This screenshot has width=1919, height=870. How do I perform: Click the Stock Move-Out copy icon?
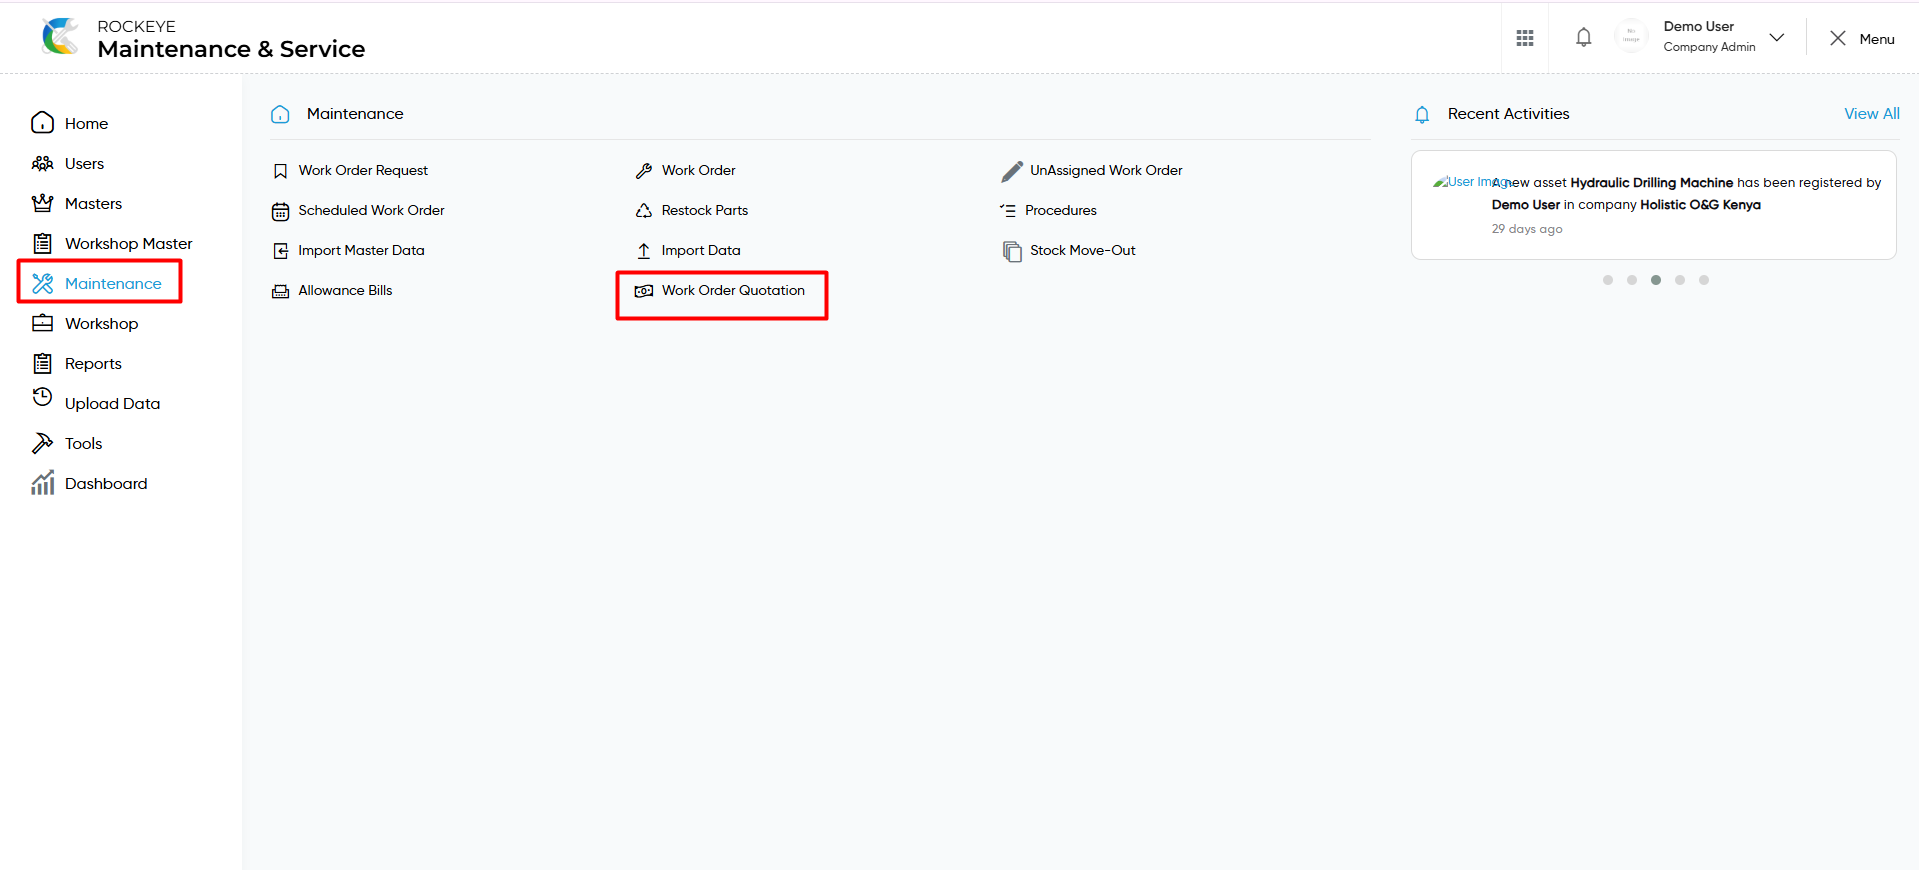pos(1012,251)
